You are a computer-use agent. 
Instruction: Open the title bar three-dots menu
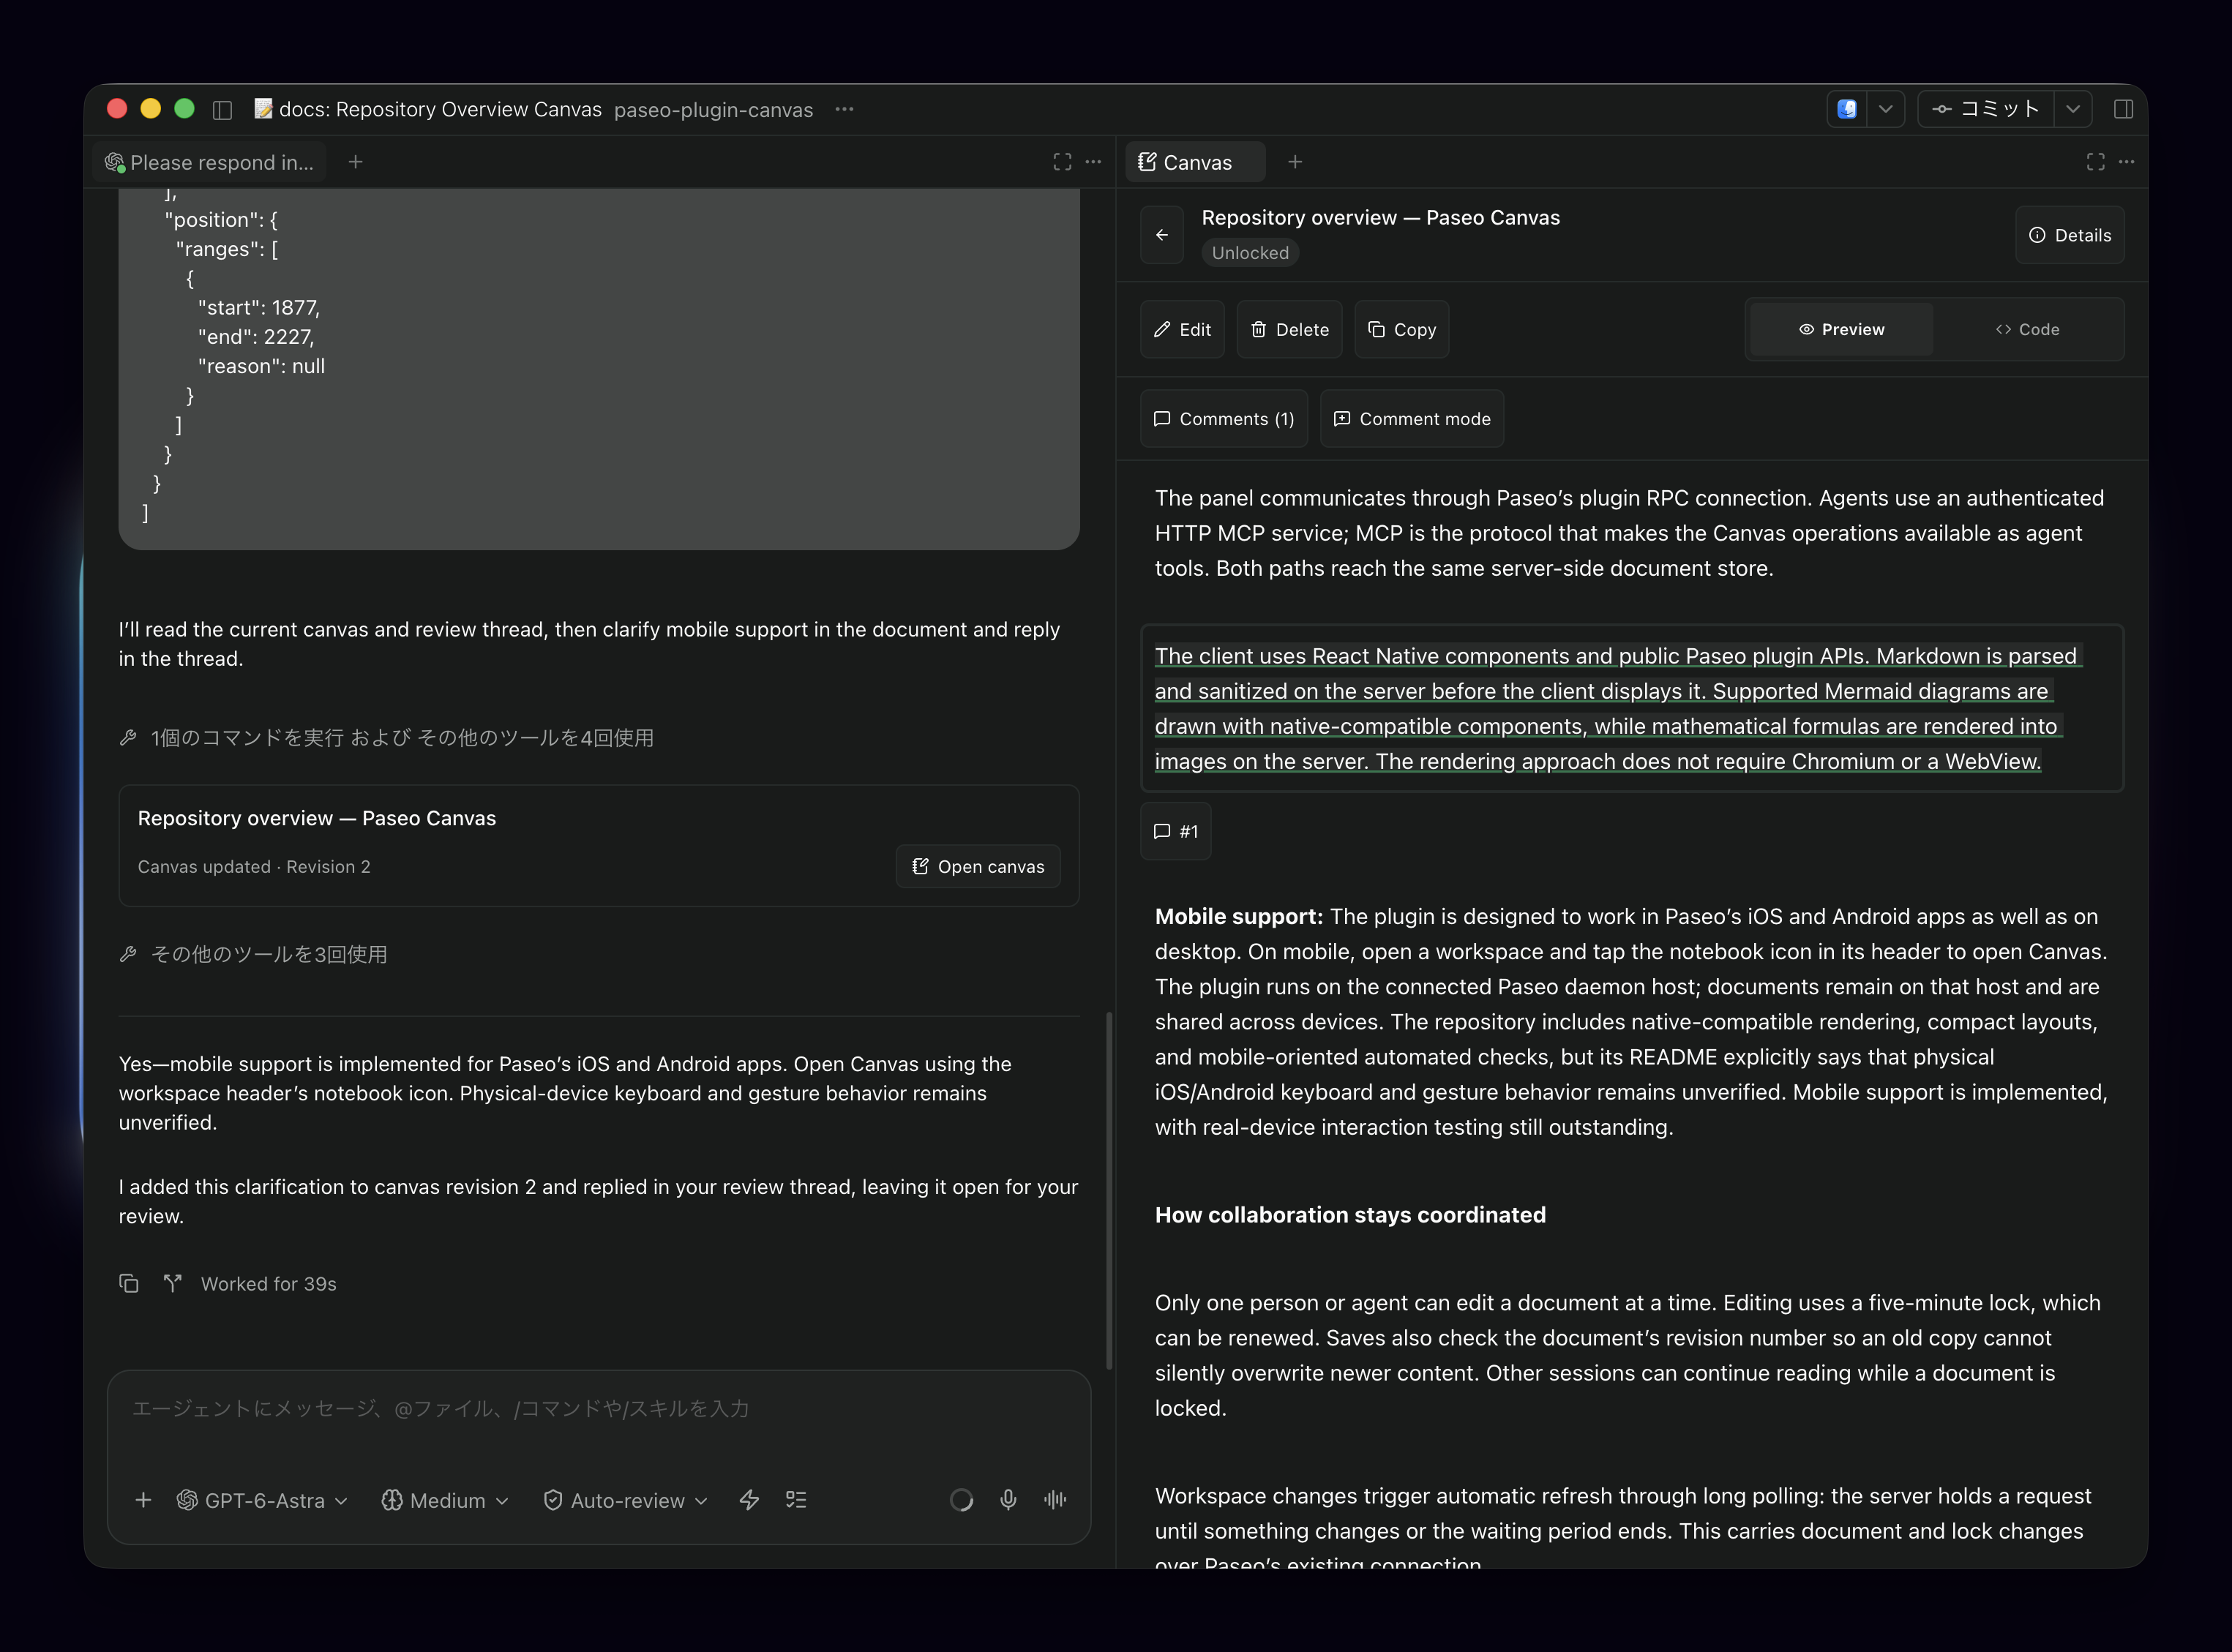coord(844,109)
